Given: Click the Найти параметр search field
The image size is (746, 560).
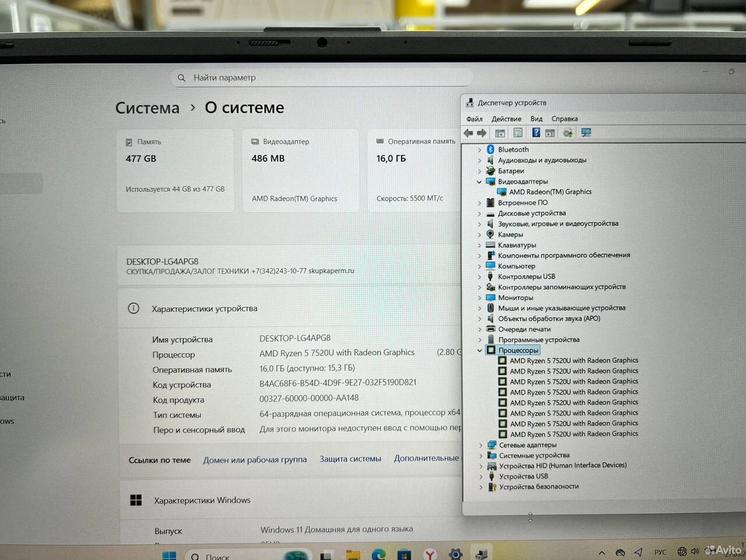Looking at the screenshot, I should click(x=322, y=77).
